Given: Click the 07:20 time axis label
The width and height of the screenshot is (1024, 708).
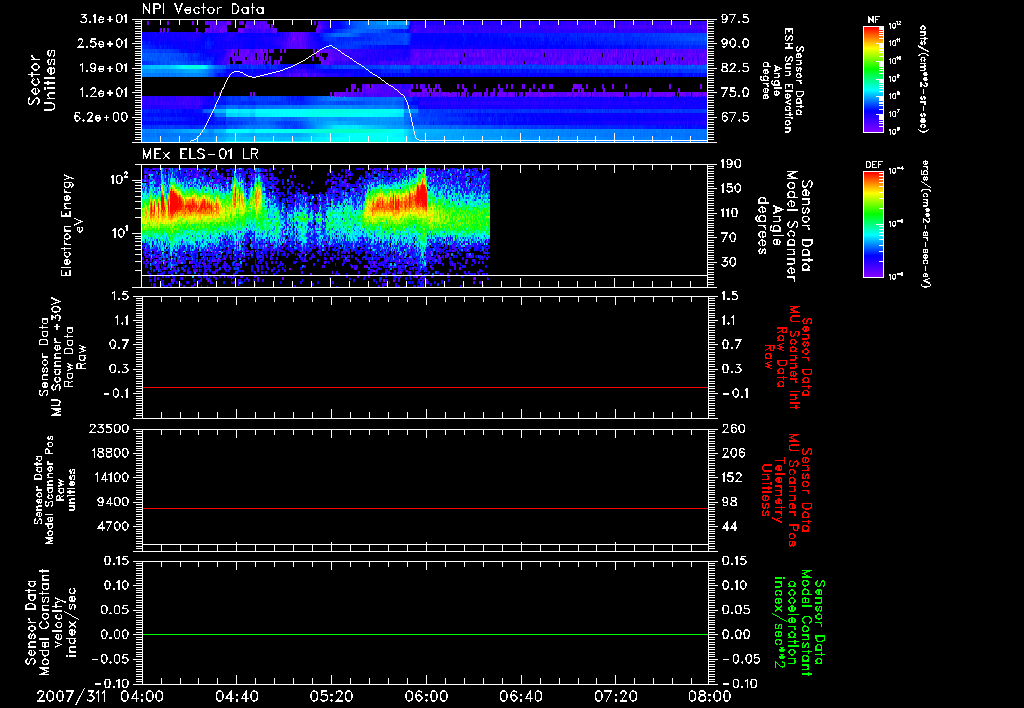Looking at the screenshot, I should (x=615, y=696).
